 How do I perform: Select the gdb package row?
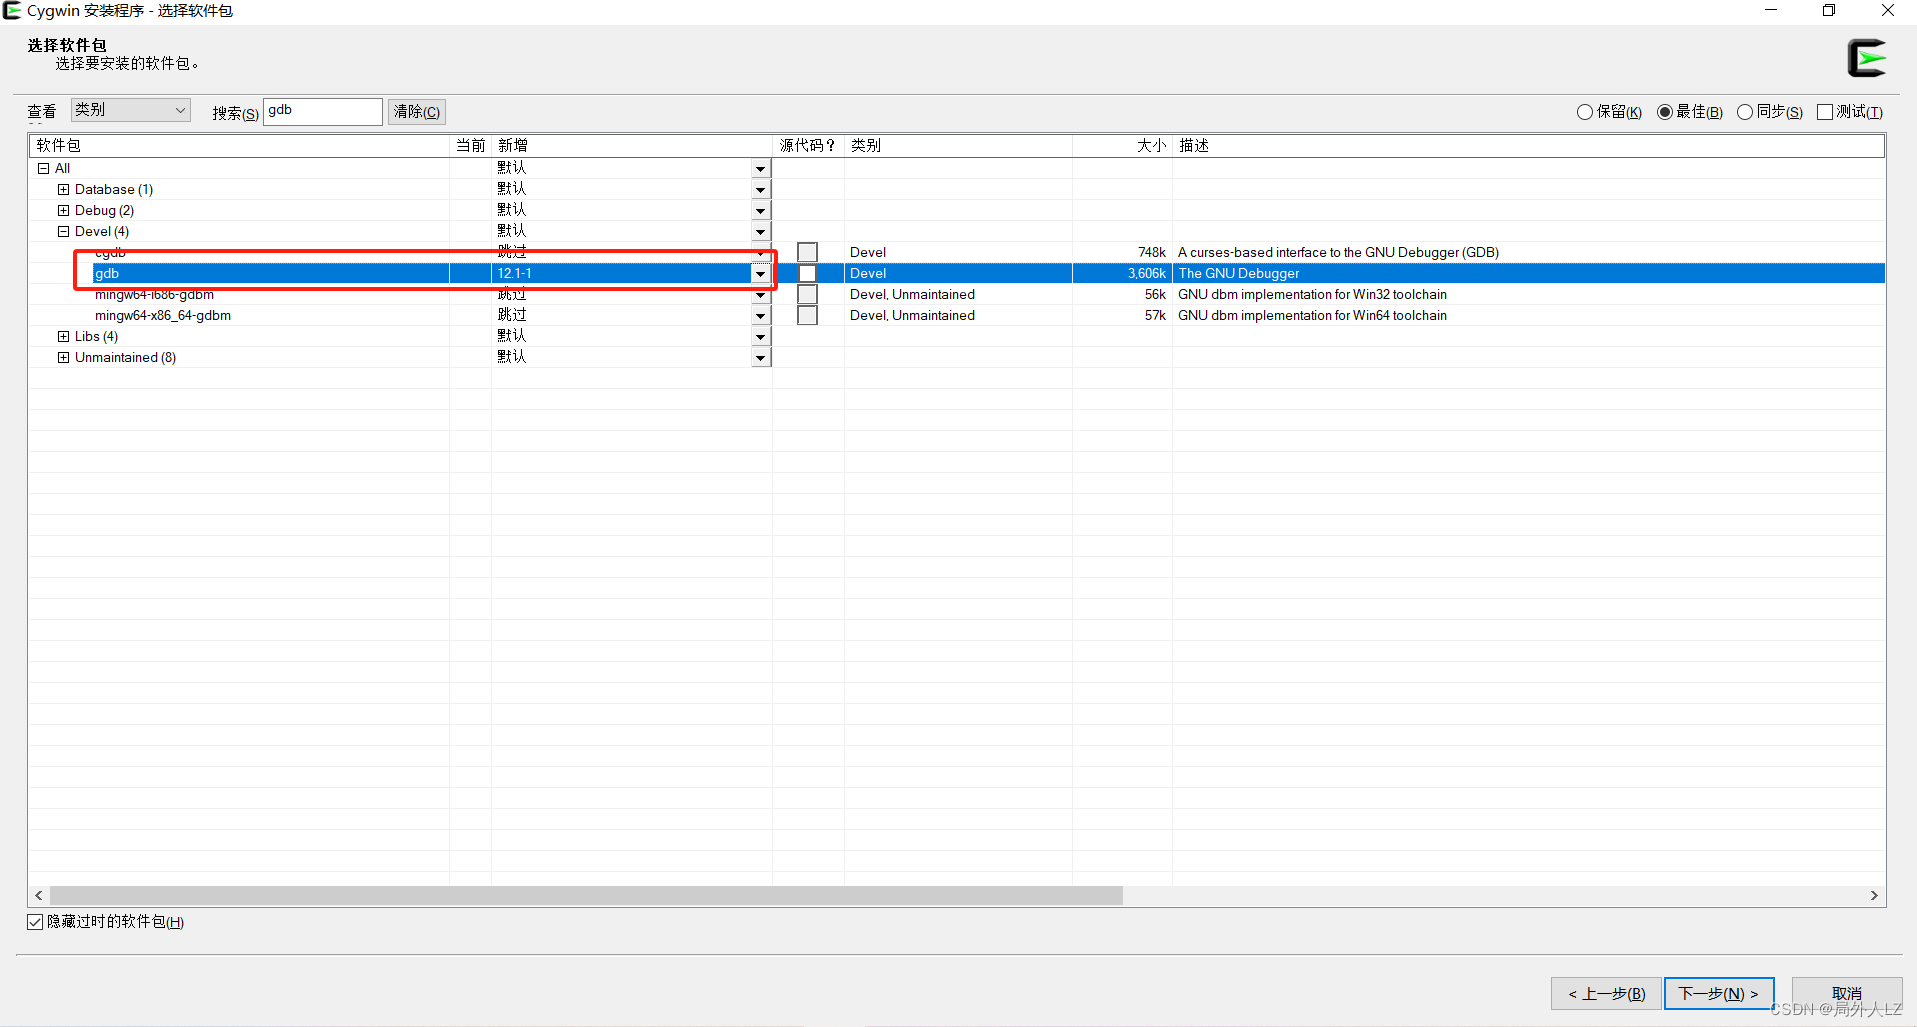pyautogui.click(x=957, y=273)
